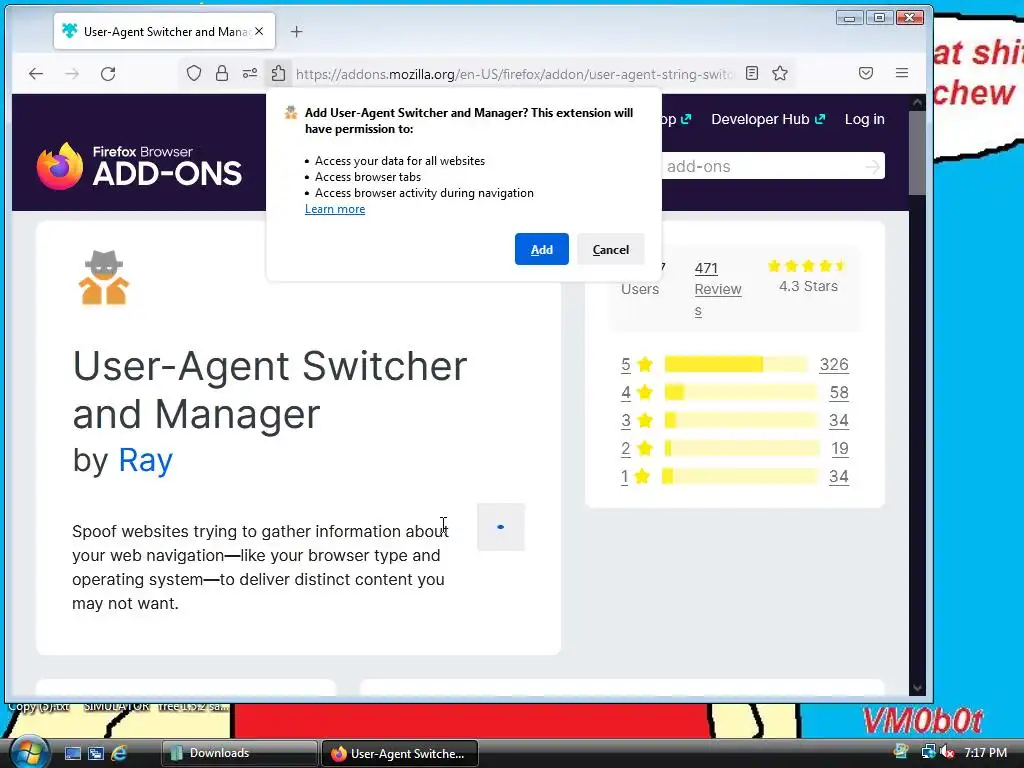Click the loading install button beside description
Image resolution: width=1024 pixels, height=768 pixels.
[501, 527]
